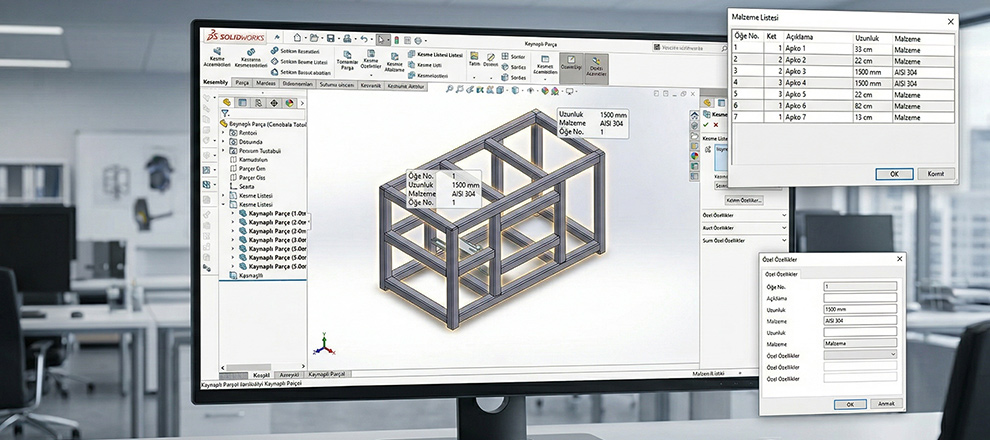Image resolution: width=990 pixels, height=440 pixels.
Task: Click the Tatim ribbon icon
Action: (474, 59)
